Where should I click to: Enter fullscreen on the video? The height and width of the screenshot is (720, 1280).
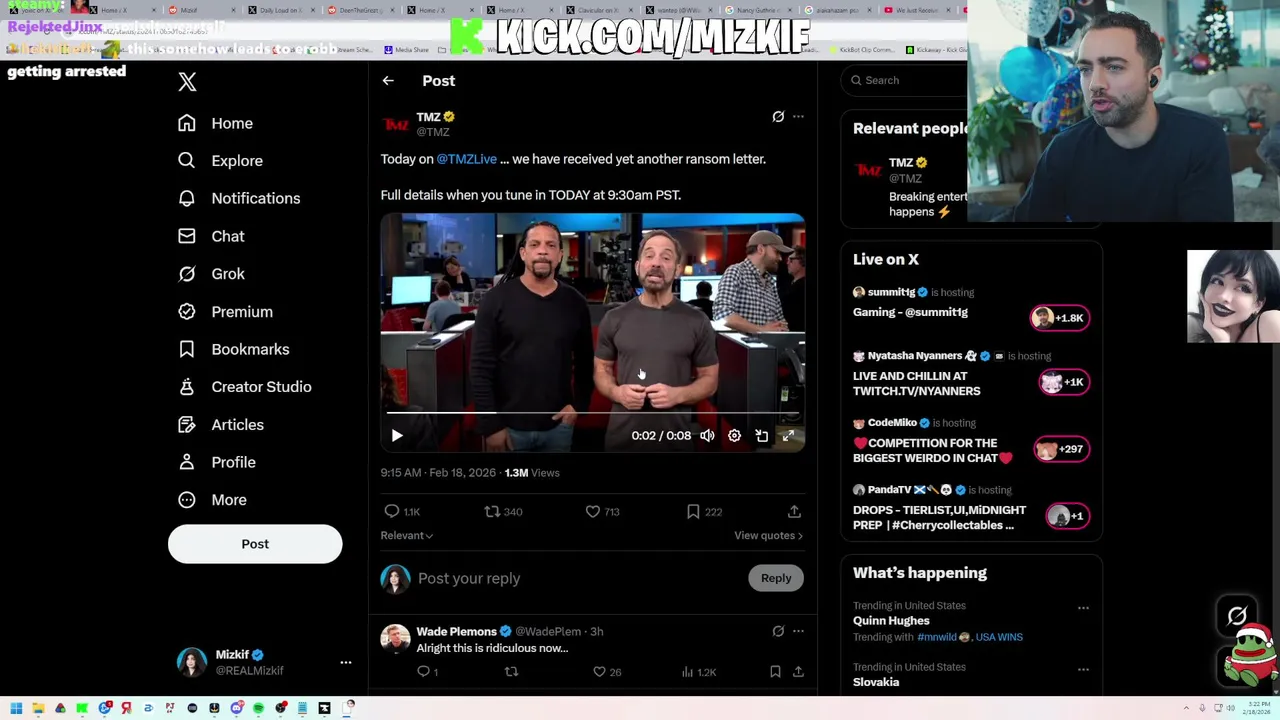[788, 436]
